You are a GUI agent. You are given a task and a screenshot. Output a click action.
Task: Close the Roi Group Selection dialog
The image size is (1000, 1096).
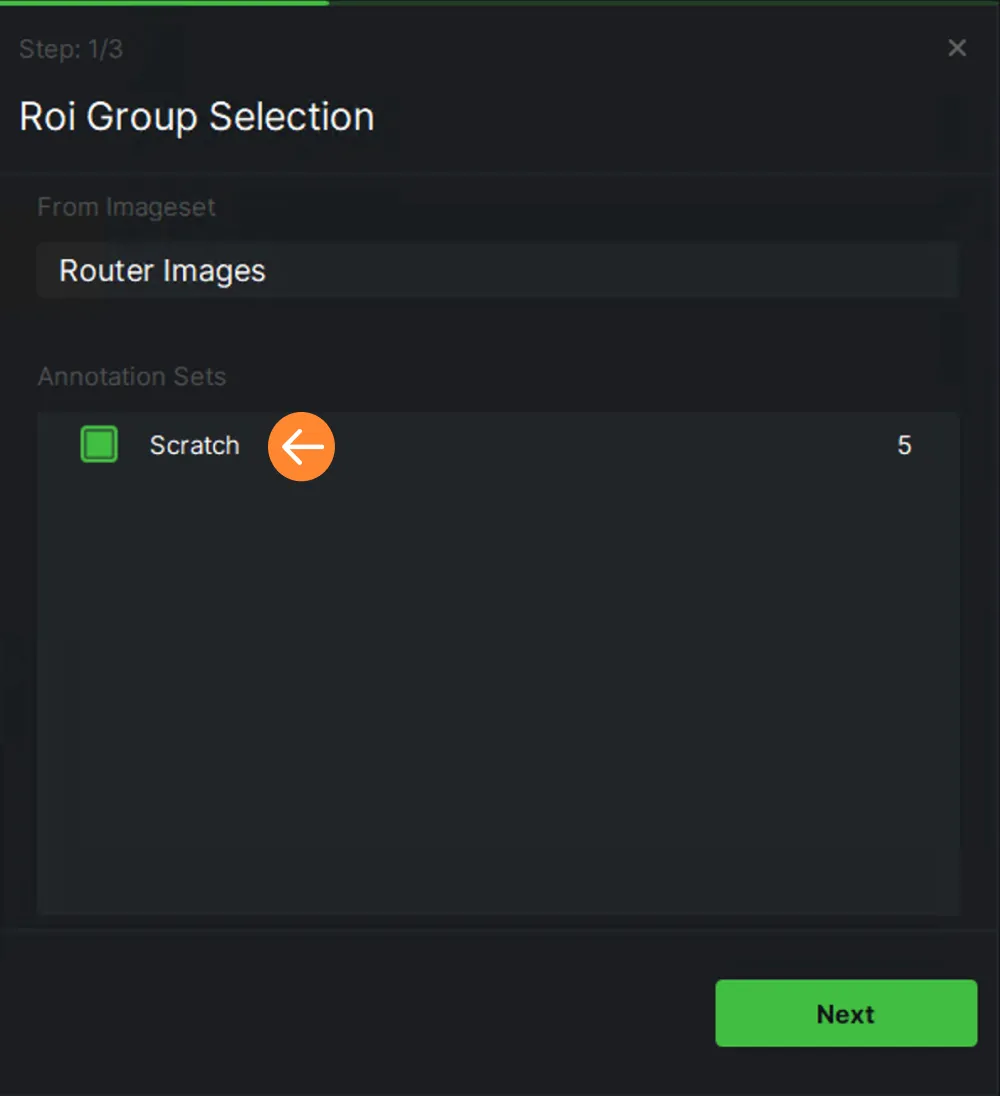coord(957,48)
